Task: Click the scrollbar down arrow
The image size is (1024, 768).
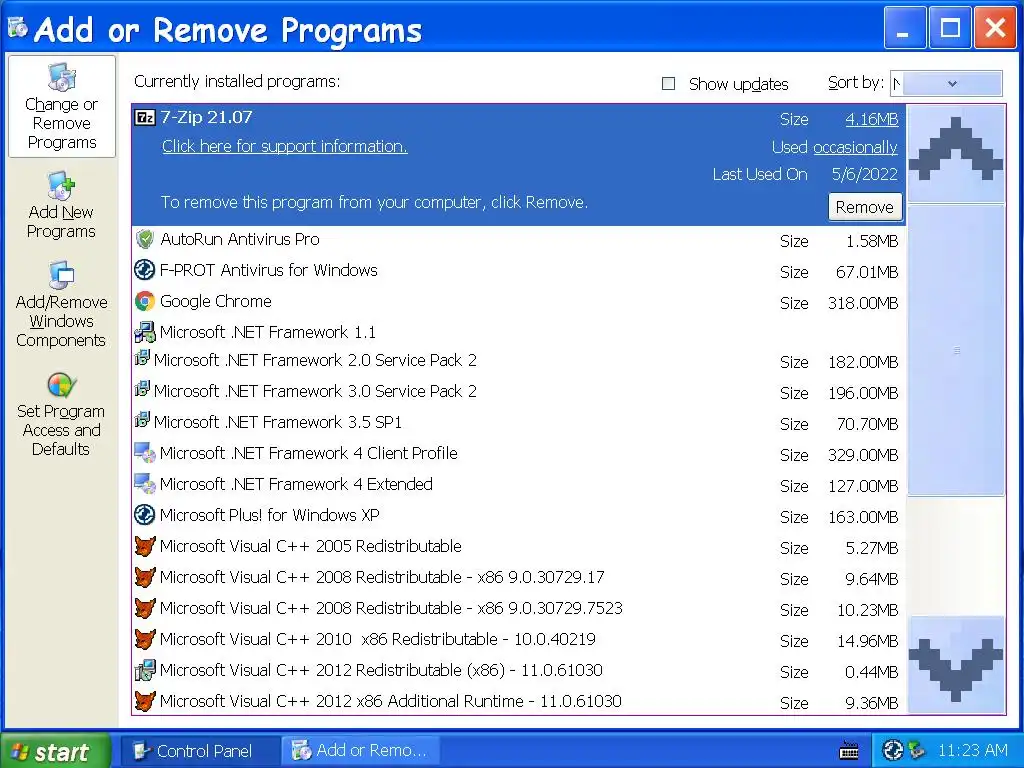Action: (x=956, y=665)
